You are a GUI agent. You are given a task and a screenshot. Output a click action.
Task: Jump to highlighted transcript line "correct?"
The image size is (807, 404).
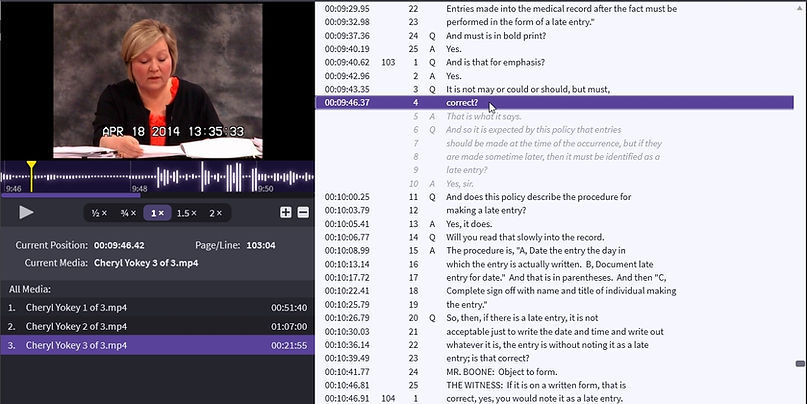click(x=462, y=102)
